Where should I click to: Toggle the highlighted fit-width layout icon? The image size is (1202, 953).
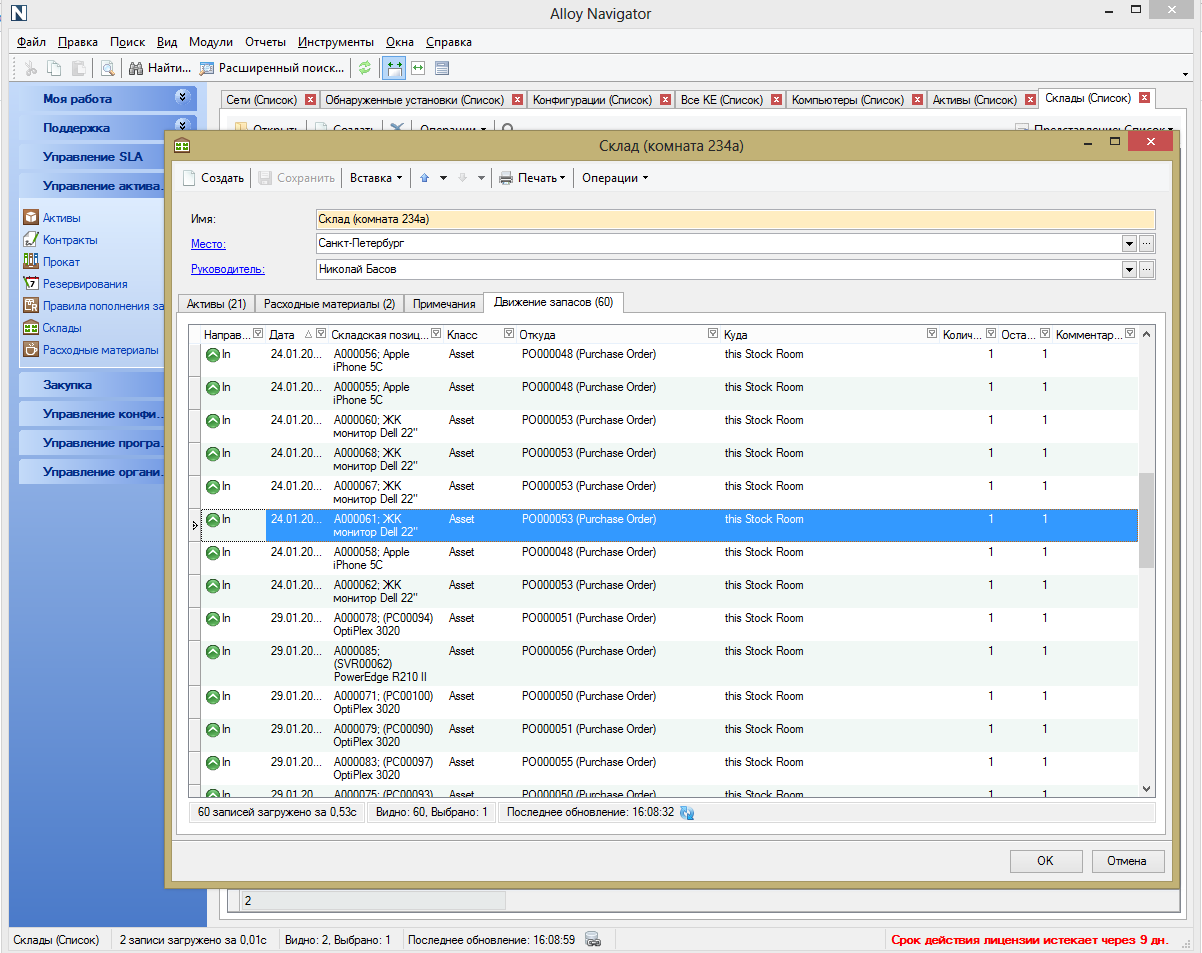click(394, 68)
